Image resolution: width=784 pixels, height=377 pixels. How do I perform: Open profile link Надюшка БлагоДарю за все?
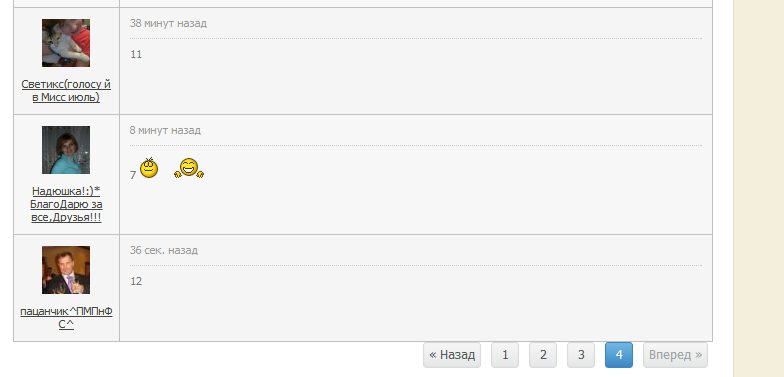pos(66,204)
